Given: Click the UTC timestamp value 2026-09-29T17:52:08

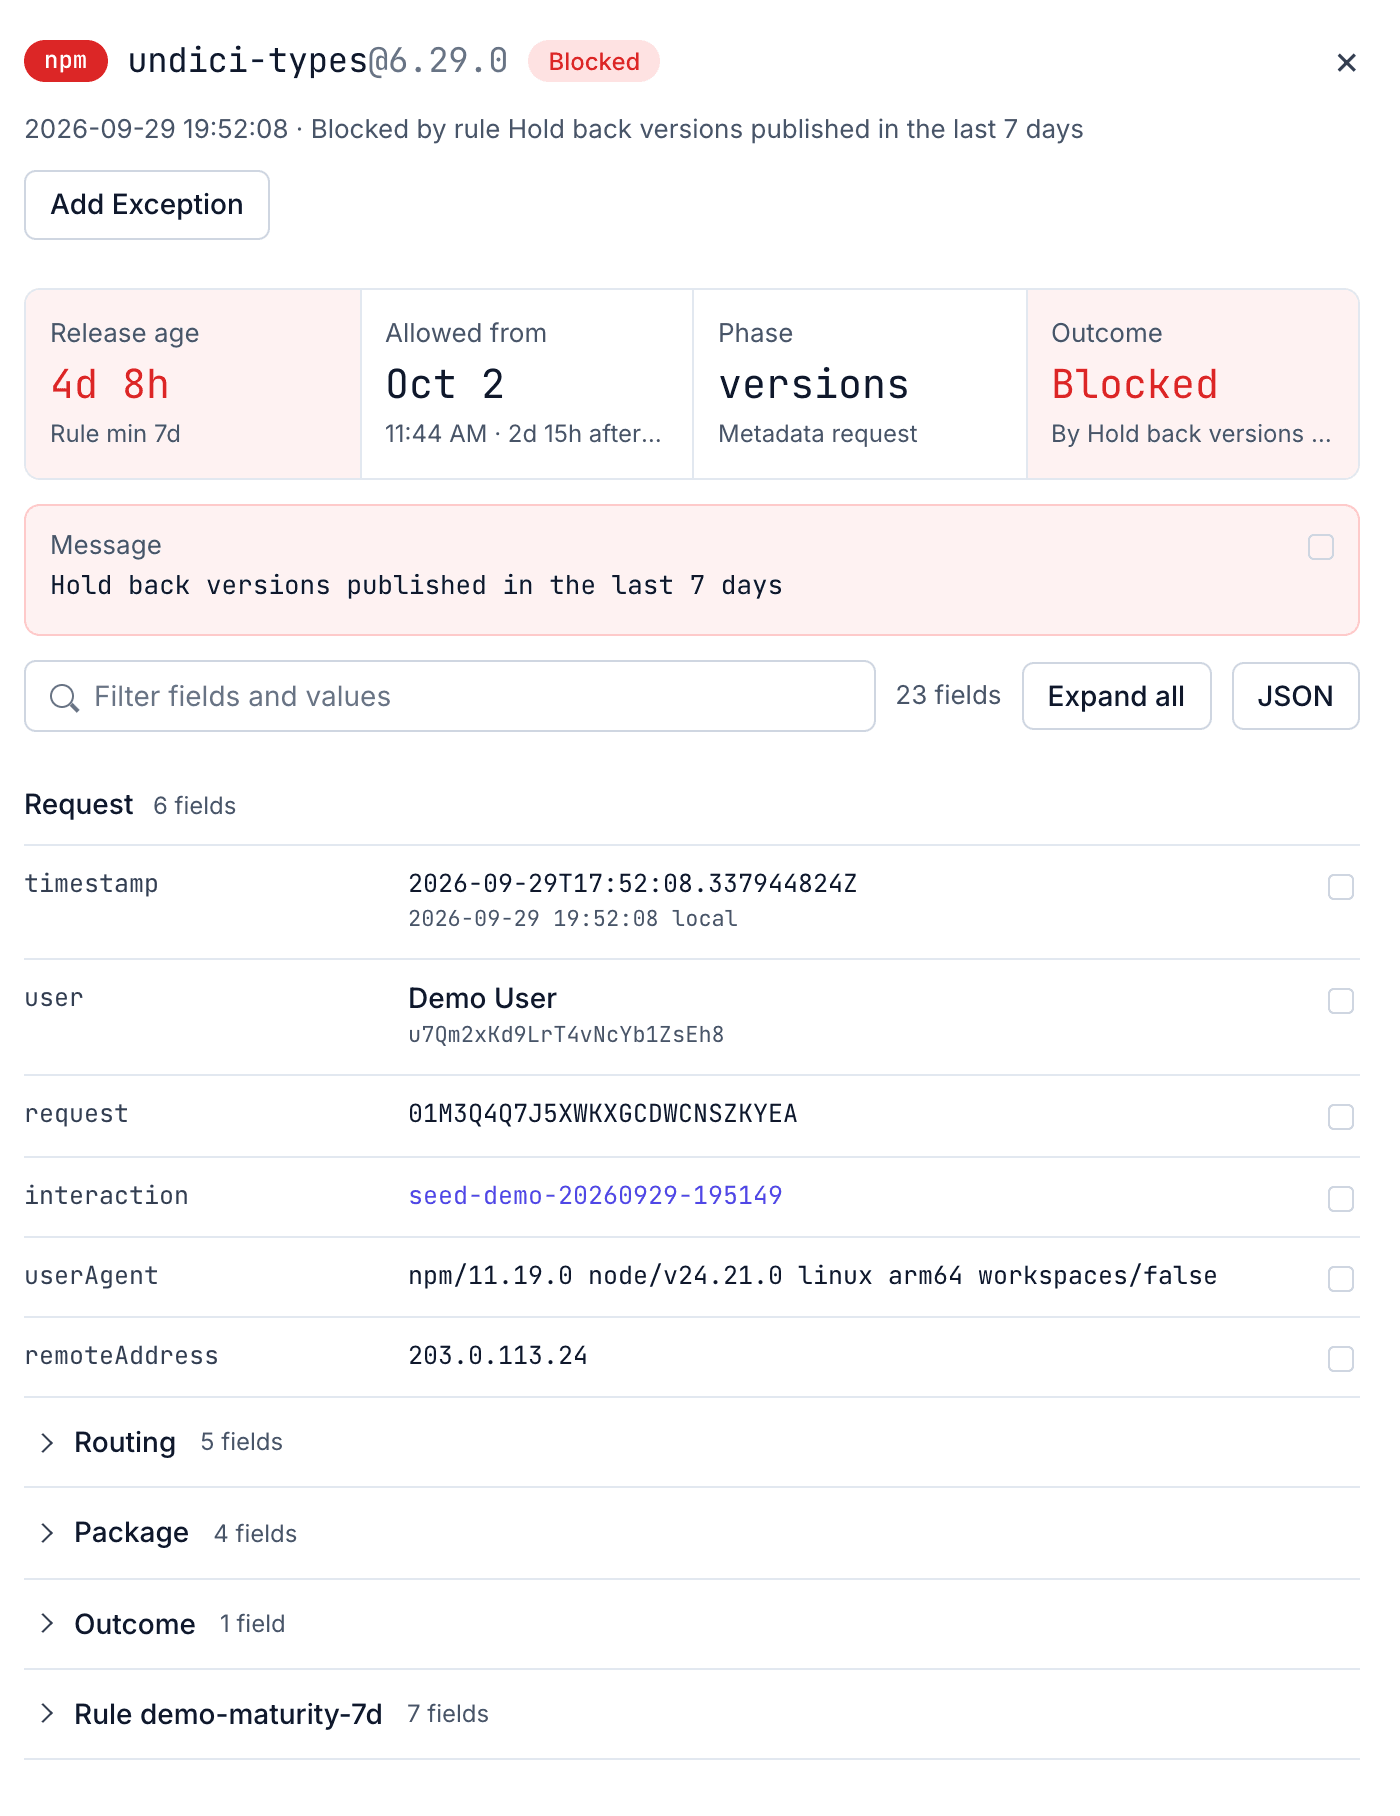Looking at the screenshot, I should click(632, 884).
